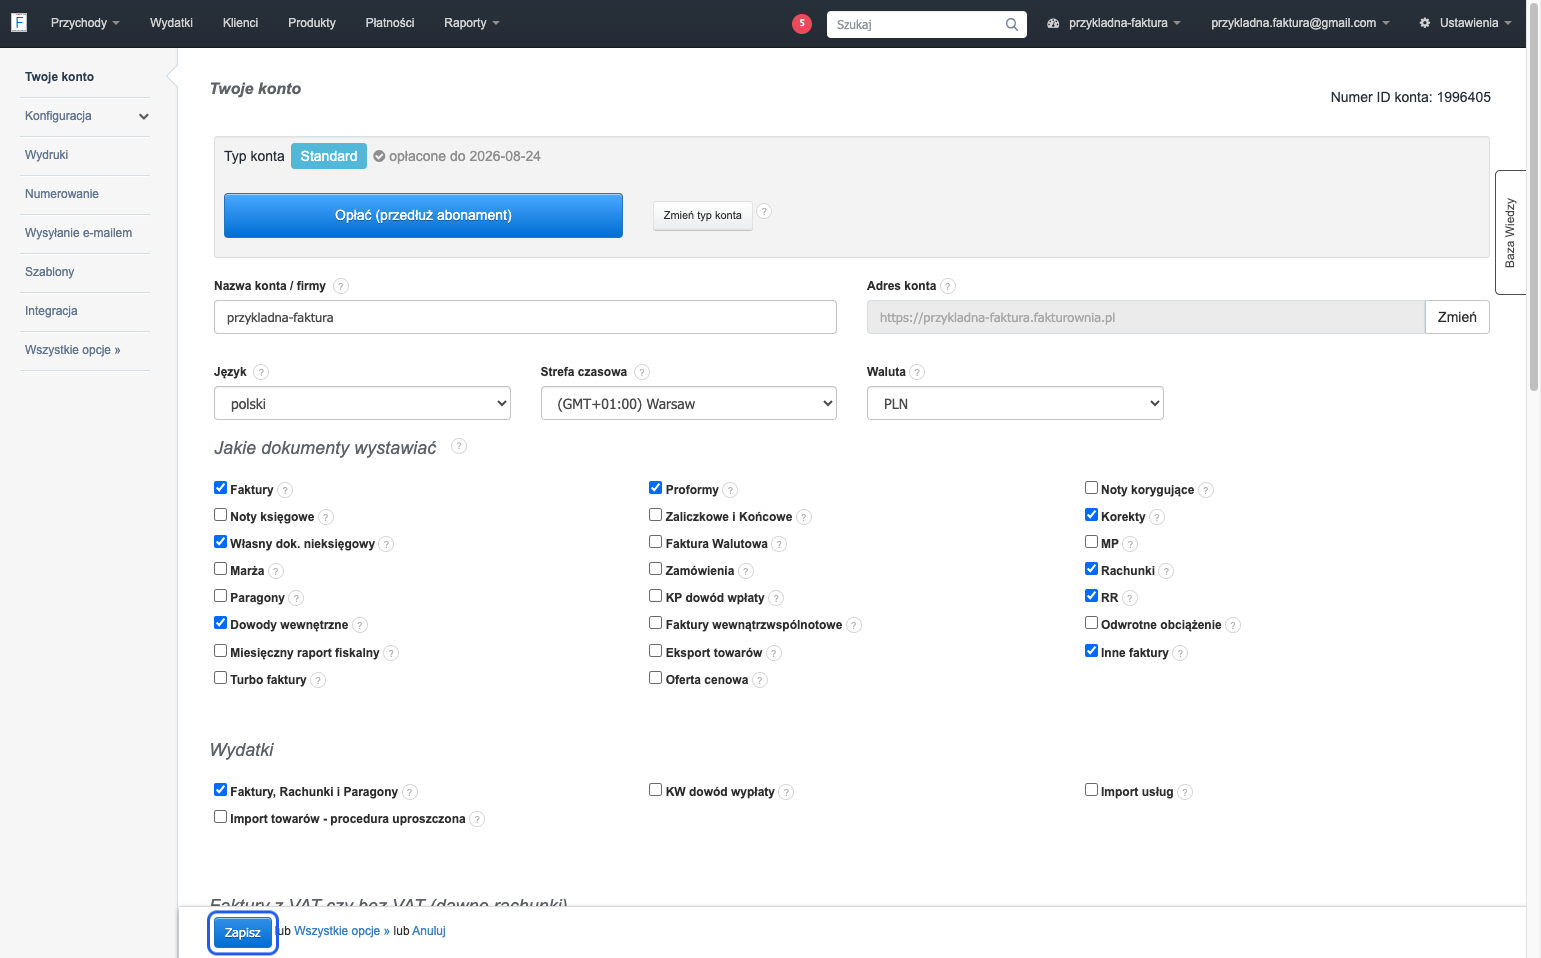
Task: Open the Baza Wiedzy side tab
Action: pyautogui.click(x=1510, y=232)
